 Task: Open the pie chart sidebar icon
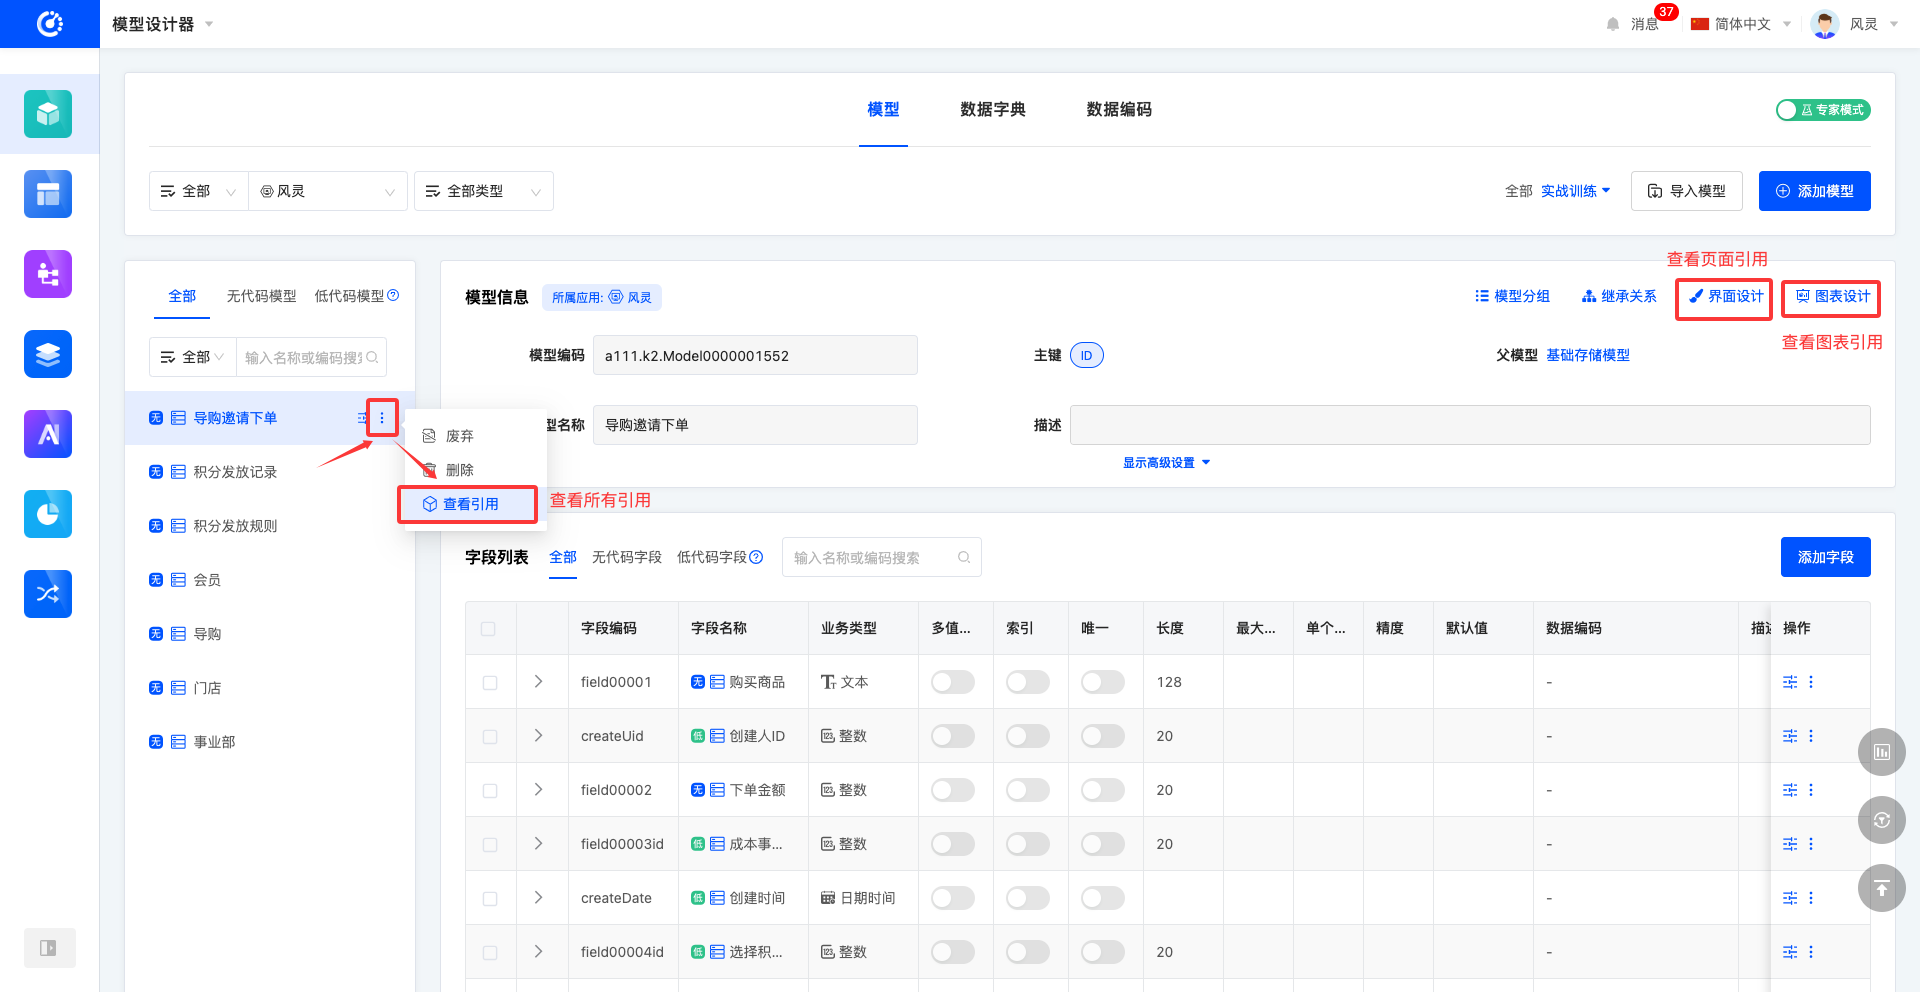[48, 514]
